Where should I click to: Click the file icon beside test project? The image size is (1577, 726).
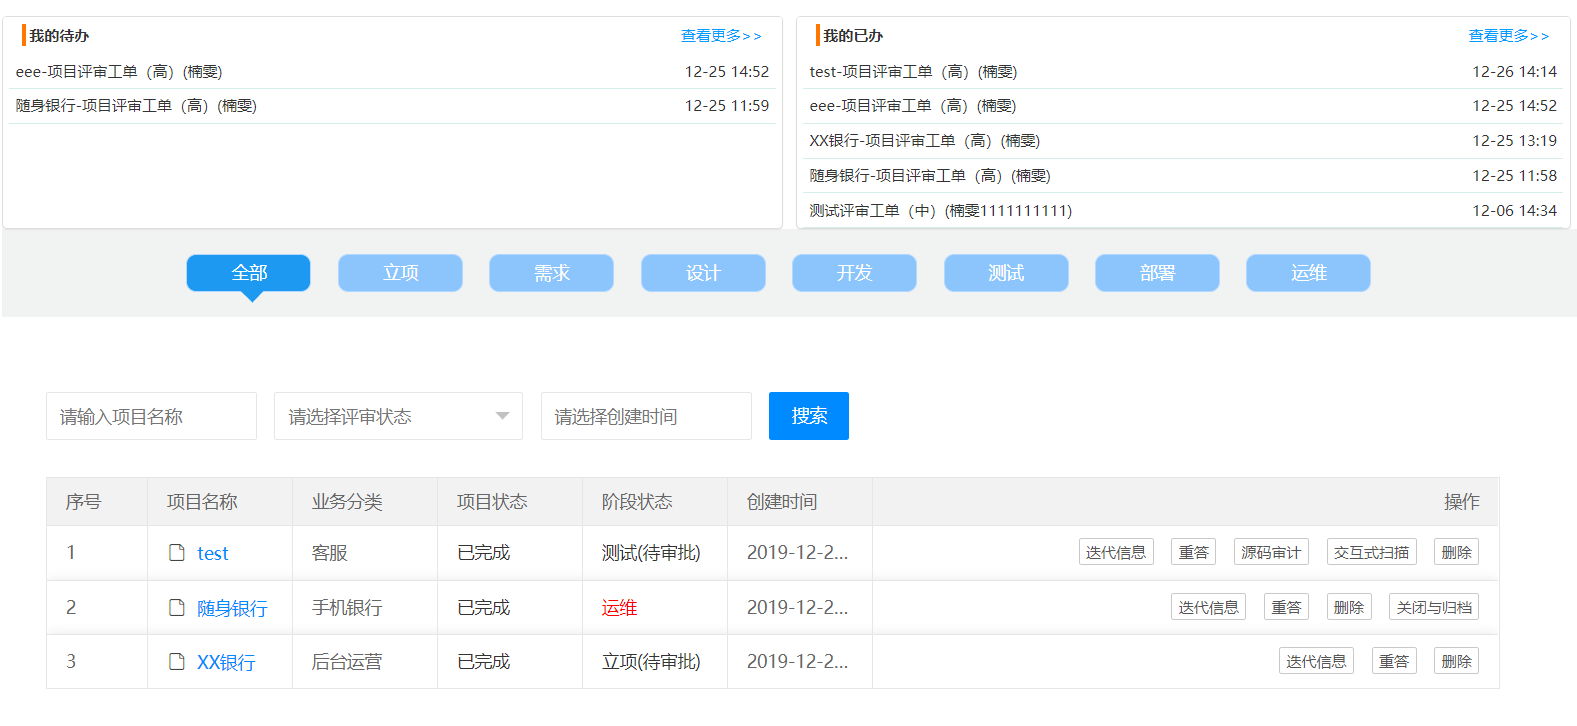(177, 552)
